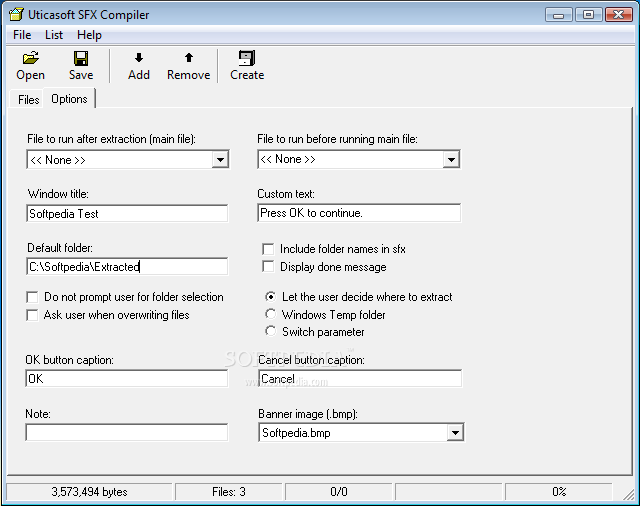Click the Uticasoft app icon in title bar
The width and height of the screenshot is (640, 506).
(16, 14)
